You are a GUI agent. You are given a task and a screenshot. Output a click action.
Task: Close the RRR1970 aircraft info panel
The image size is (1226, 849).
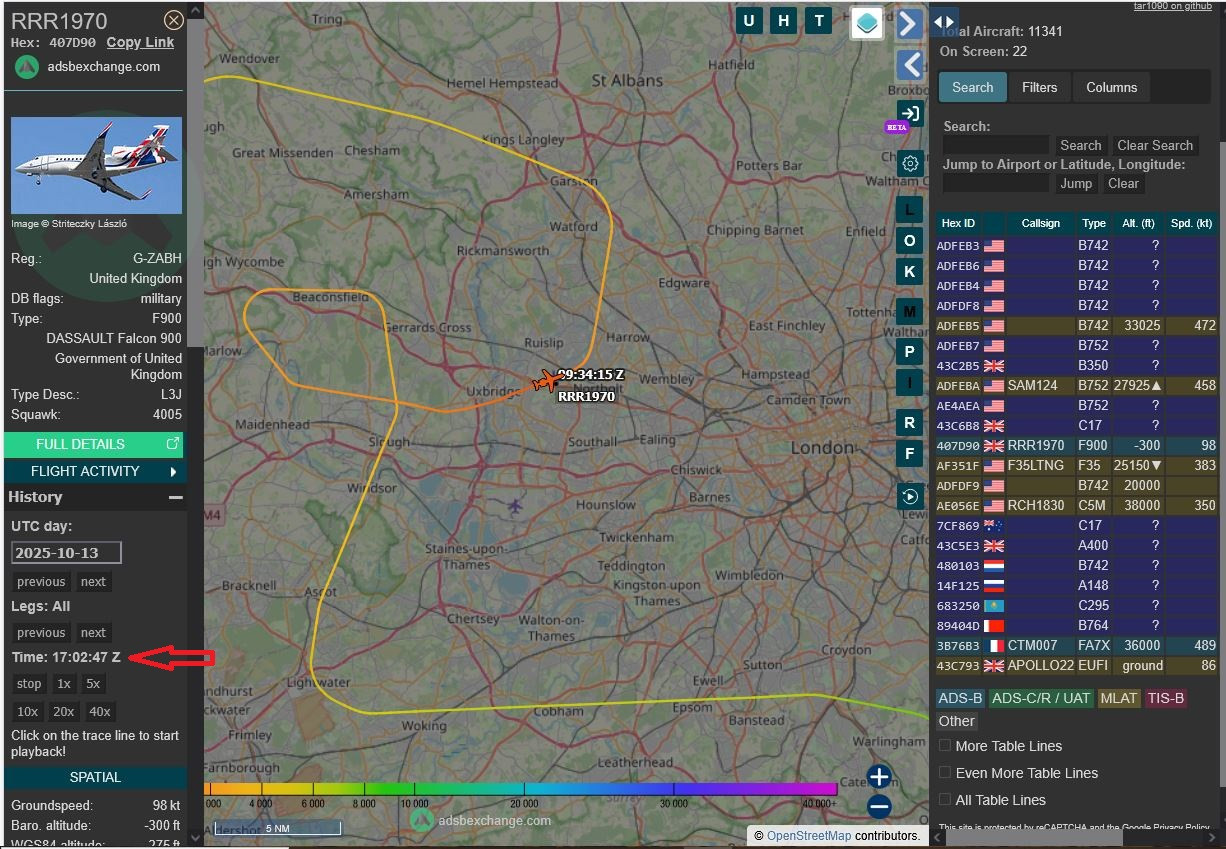173,20
